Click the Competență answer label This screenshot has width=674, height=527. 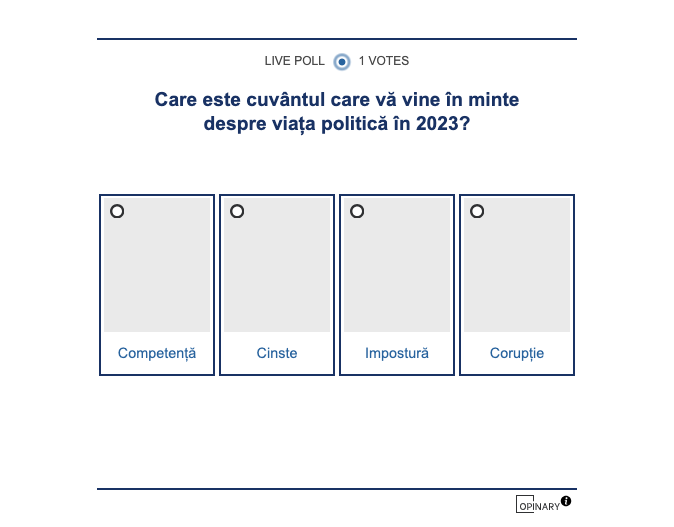157,353
